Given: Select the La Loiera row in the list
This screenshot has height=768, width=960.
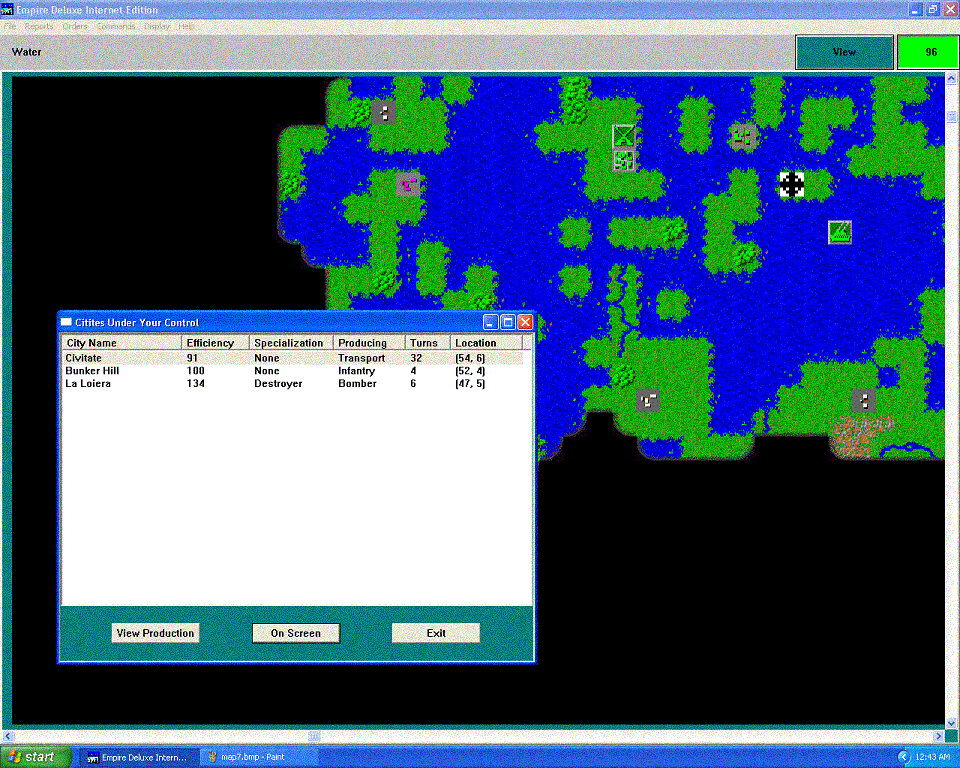Looking at the screenshot, I should click(x=88, y=384).
